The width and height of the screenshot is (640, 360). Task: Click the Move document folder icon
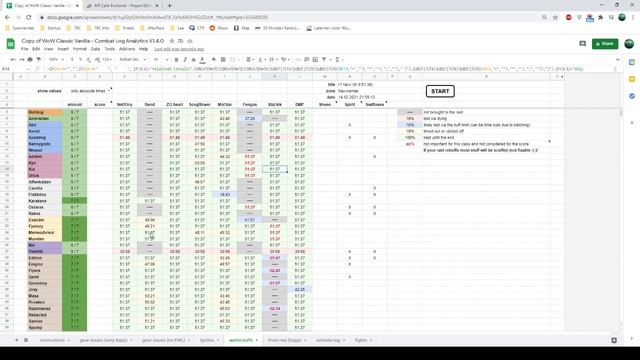click(x=180, y=41)
